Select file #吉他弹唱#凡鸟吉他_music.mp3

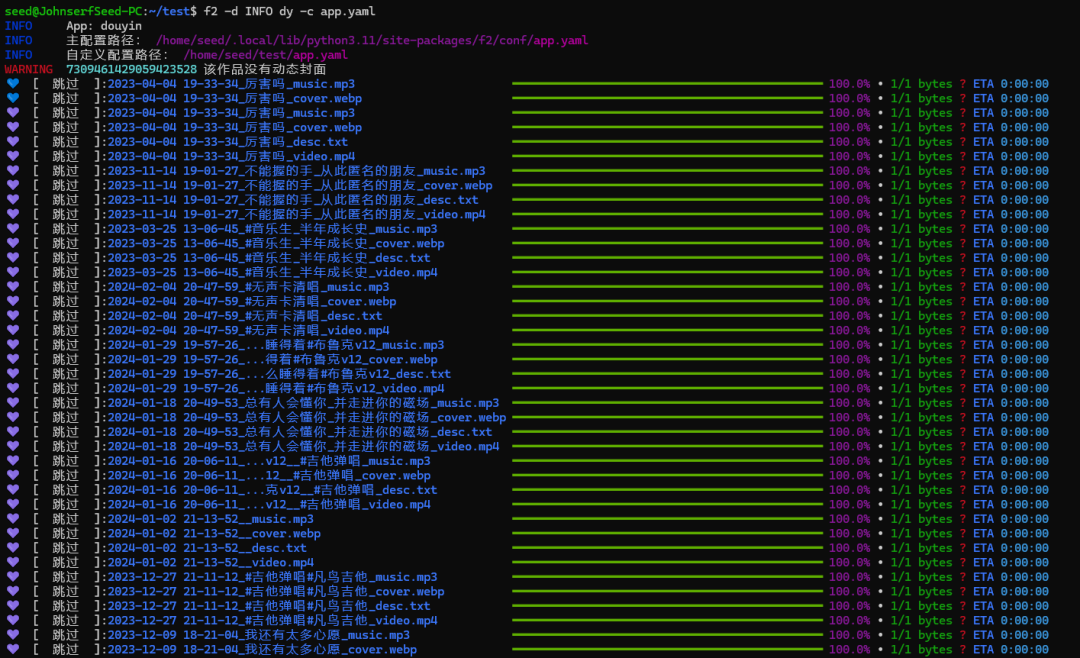pos(272,577)
